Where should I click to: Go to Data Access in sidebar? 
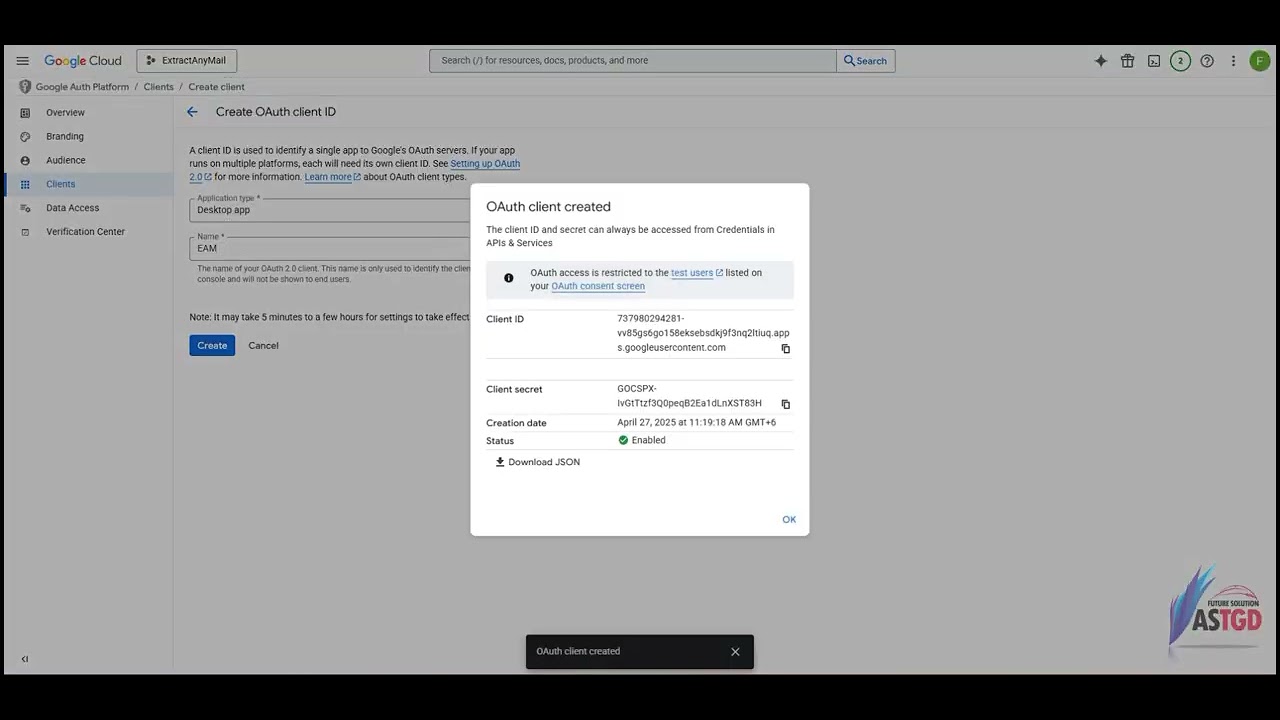point(72,208)
